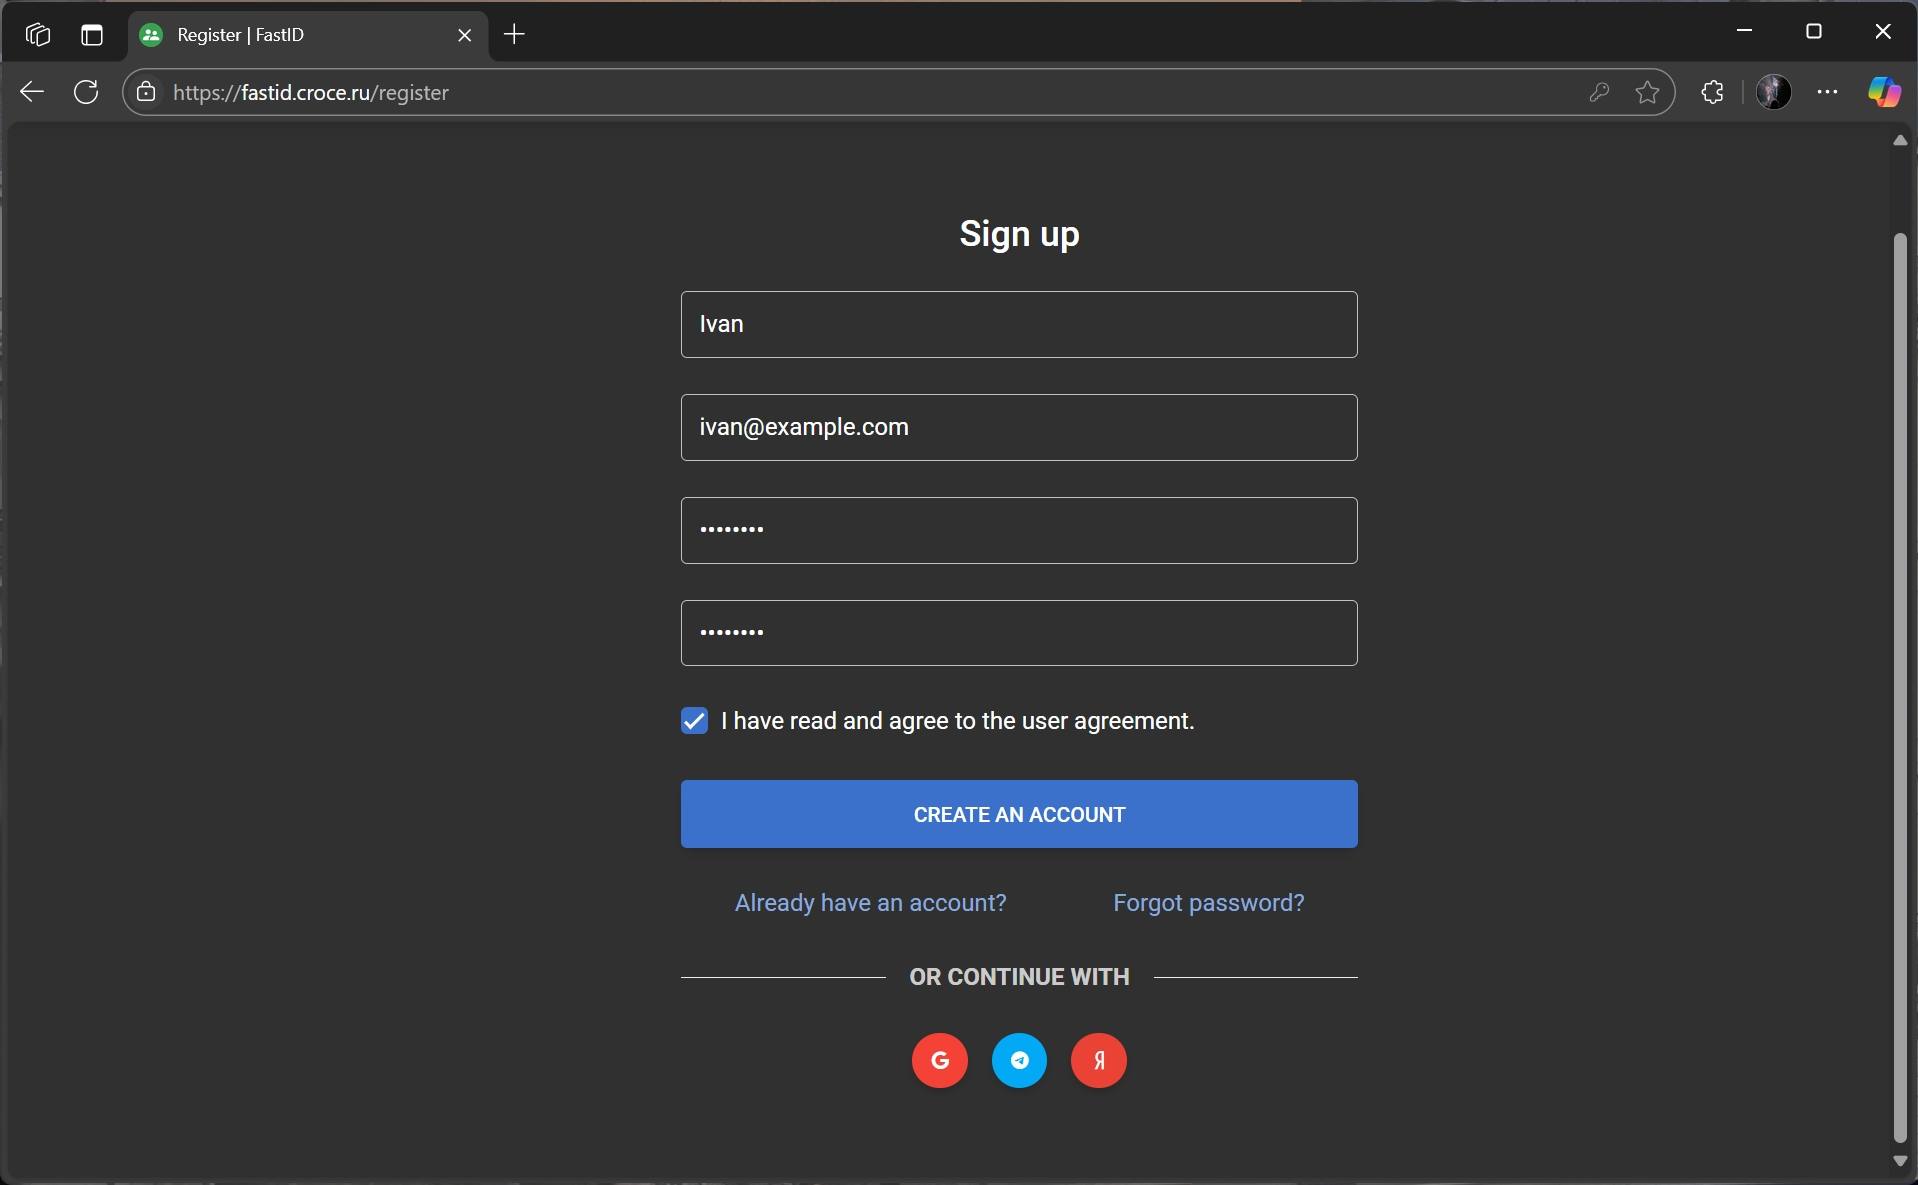The width and height of the screenshot is (1918, 1185).
Task: Click the OR CONTINUE WITH text
Action: coord(1019,977)
